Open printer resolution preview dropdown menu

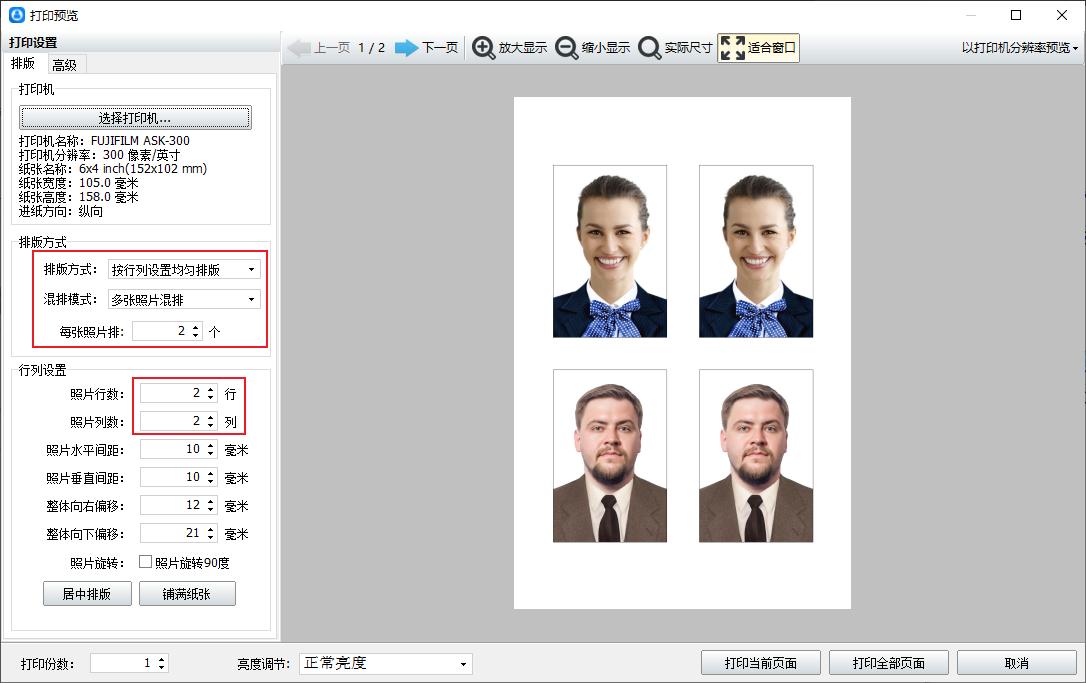pyautogui.click(x=1019, y=48)
